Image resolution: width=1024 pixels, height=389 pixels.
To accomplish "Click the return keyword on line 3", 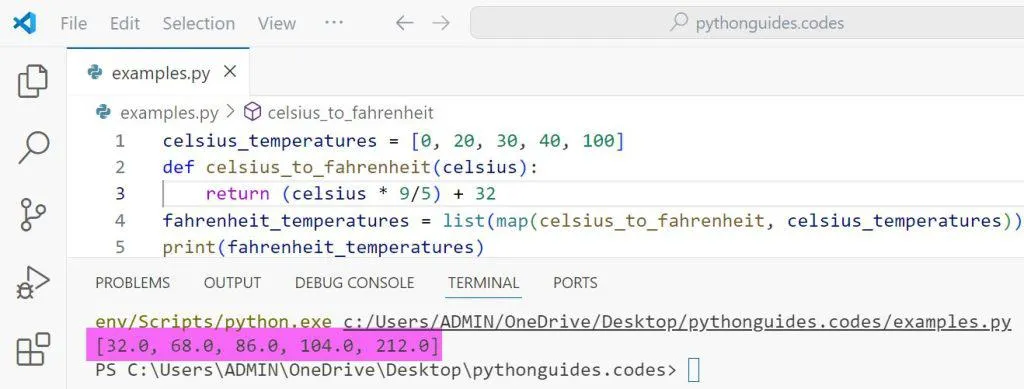I will pyautogui.click(x=237, y=194).
